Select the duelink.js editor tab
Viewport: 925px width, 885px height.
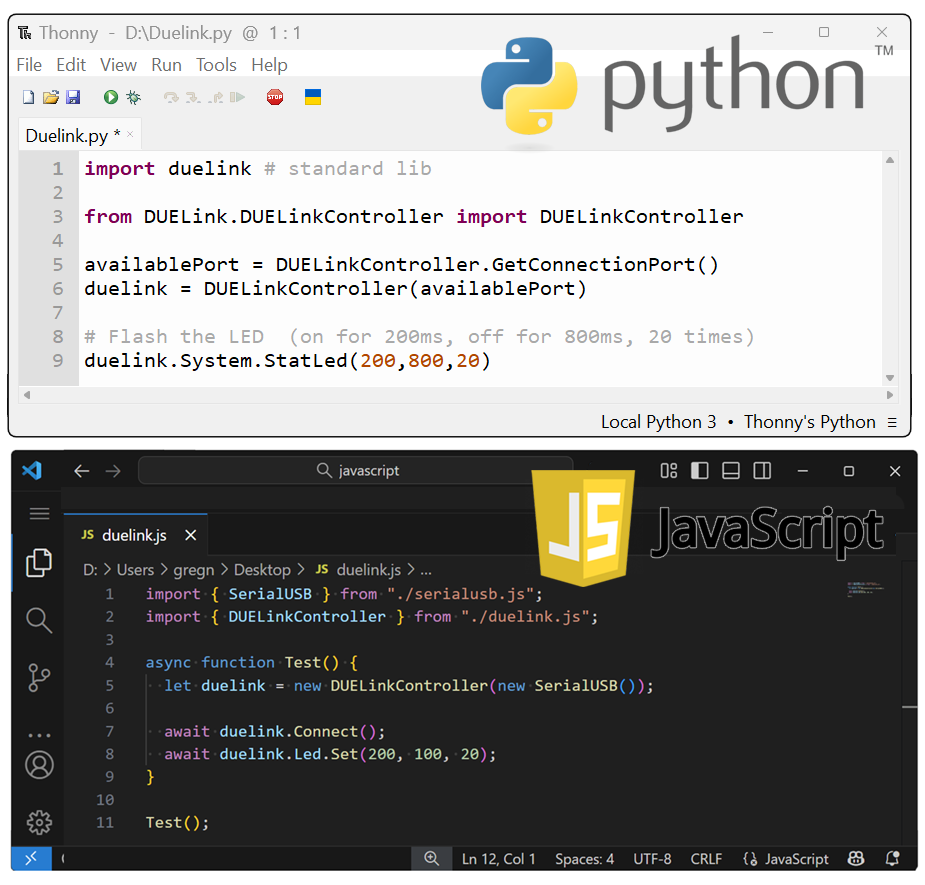click(x=134, y=535)
